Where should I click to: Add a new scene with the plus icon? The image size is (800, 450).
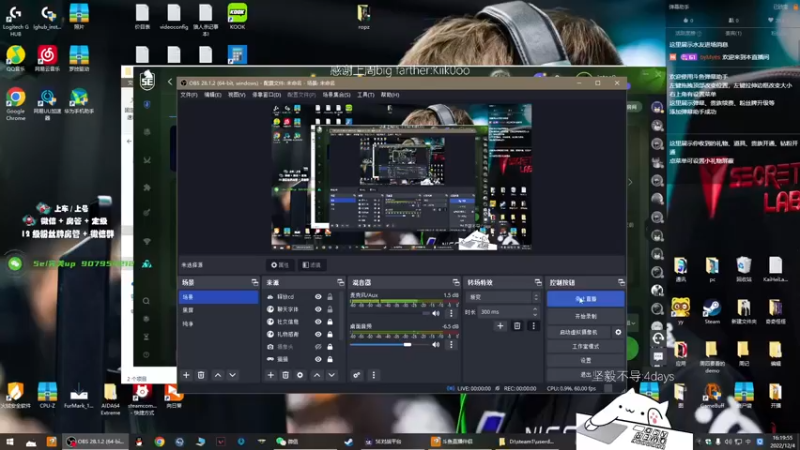(x=186, y=375)
